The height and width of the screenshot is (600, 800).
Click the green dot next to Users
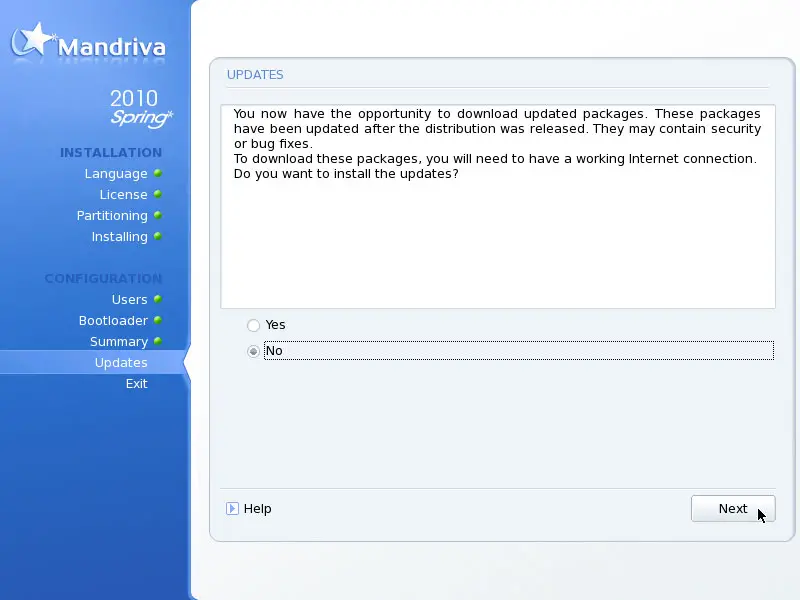coord(158,299)
